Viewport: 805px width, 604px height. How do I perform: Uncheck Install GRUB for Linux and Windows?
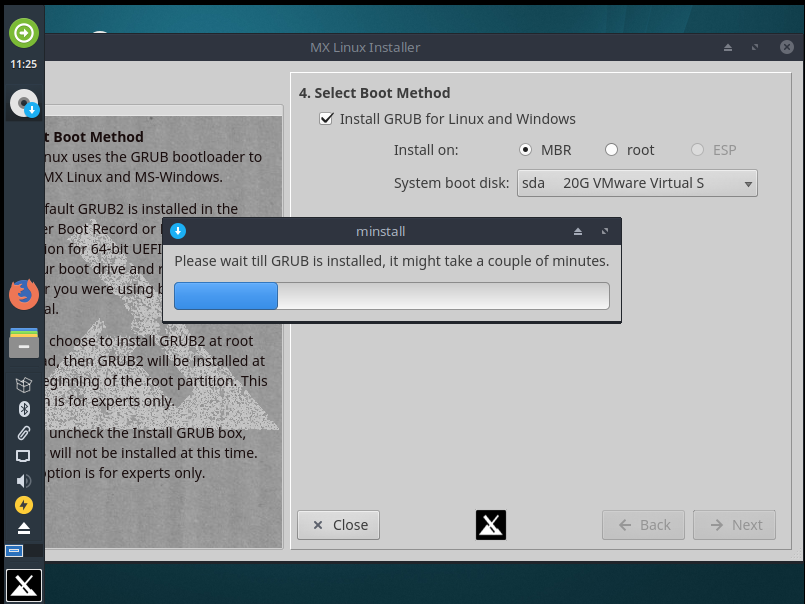tap(326, 119)
